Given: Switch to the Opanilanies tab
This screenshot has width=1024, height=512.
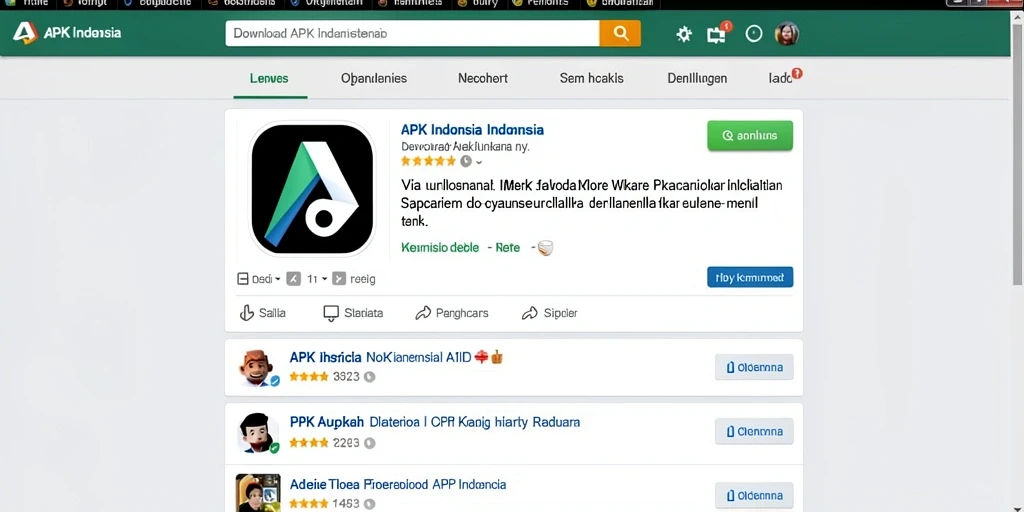Looking at the screenshot, I should click(x=374, y=78).
